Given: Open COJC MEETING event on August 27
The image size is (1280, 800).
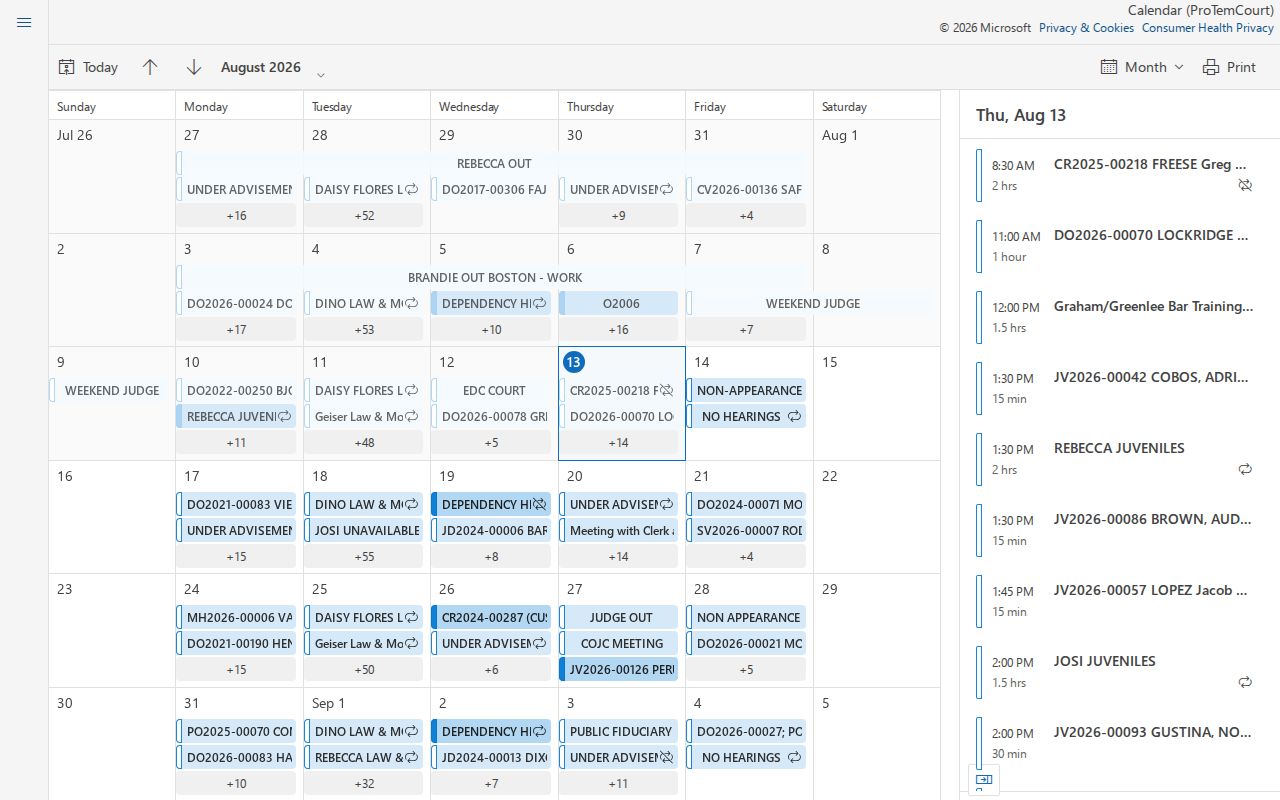Looking at the screenshot, I should pyautogui.click(x=619, y=644).
